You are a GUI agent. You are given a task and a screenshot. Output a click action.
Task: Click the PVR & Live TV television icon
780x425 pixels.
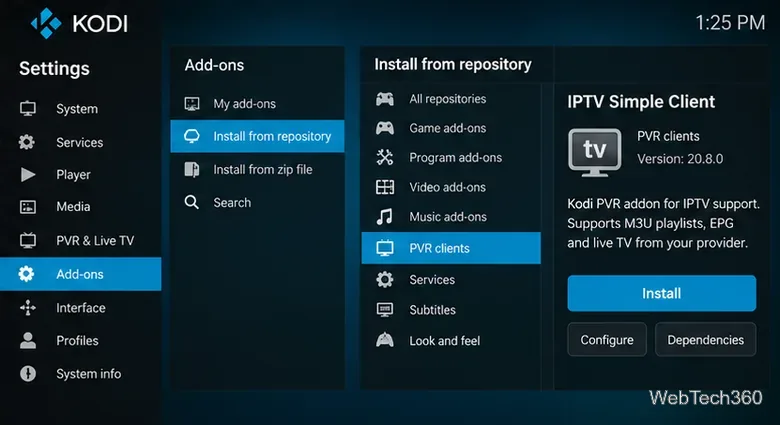click(28, 240)
